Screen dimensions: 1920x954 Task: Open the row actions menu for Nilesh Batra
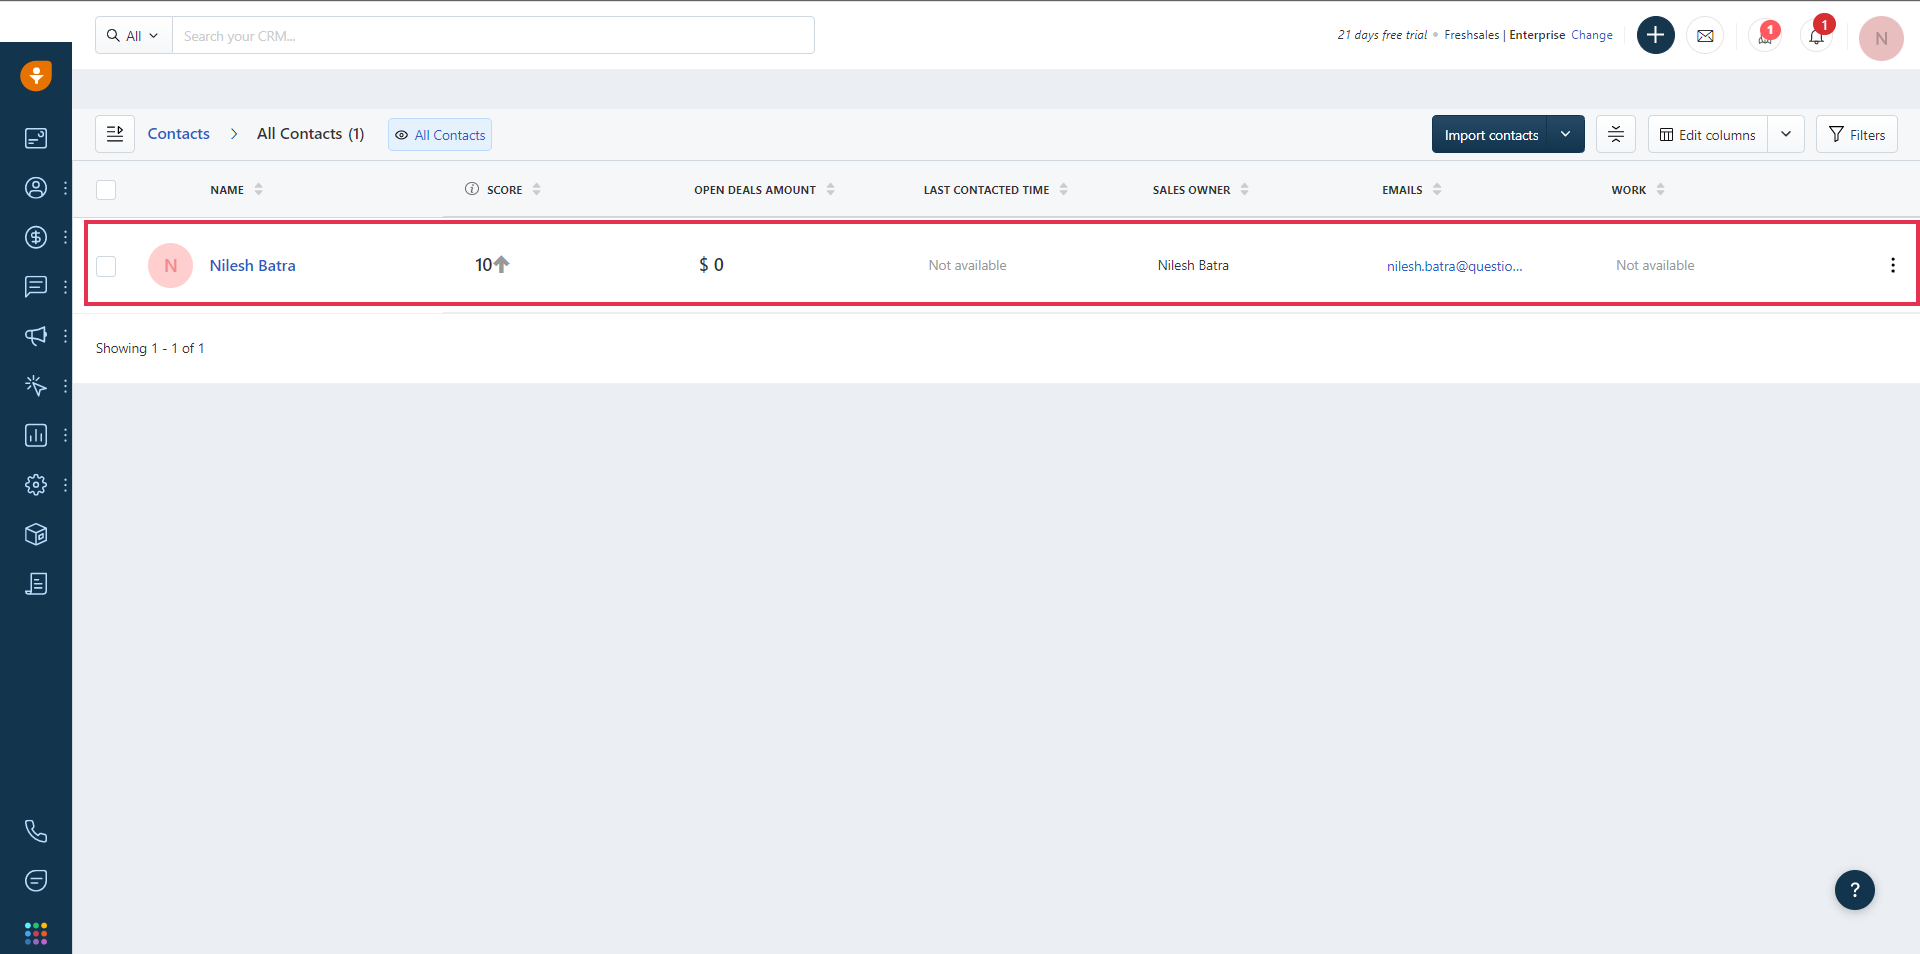[1892, 265]
